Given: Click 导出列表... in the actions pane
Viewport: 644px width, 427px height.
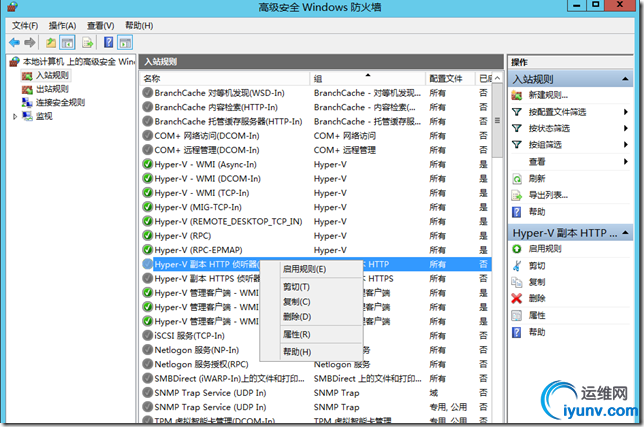Looking at the screenshot, I should 548,195.
